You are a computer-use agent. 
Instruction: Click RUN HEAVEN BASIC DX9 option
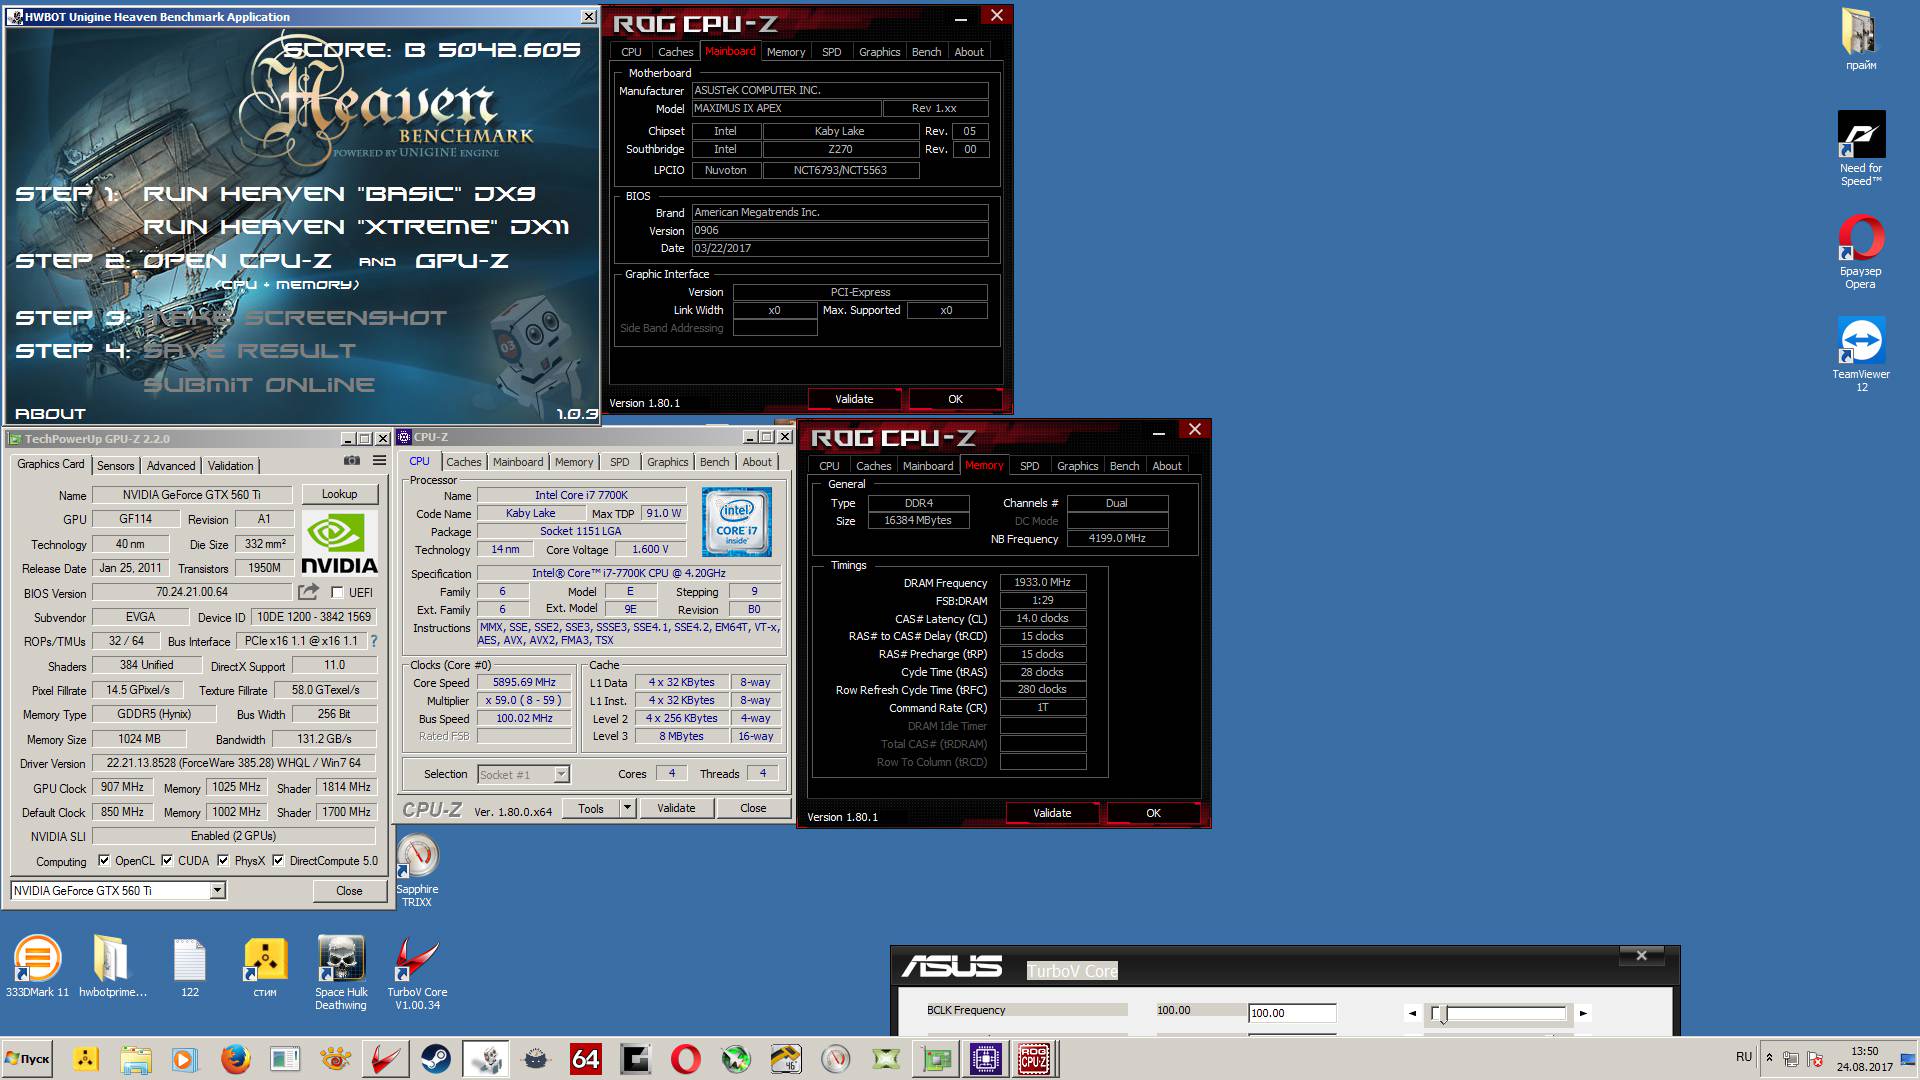(x=339, y=194)
